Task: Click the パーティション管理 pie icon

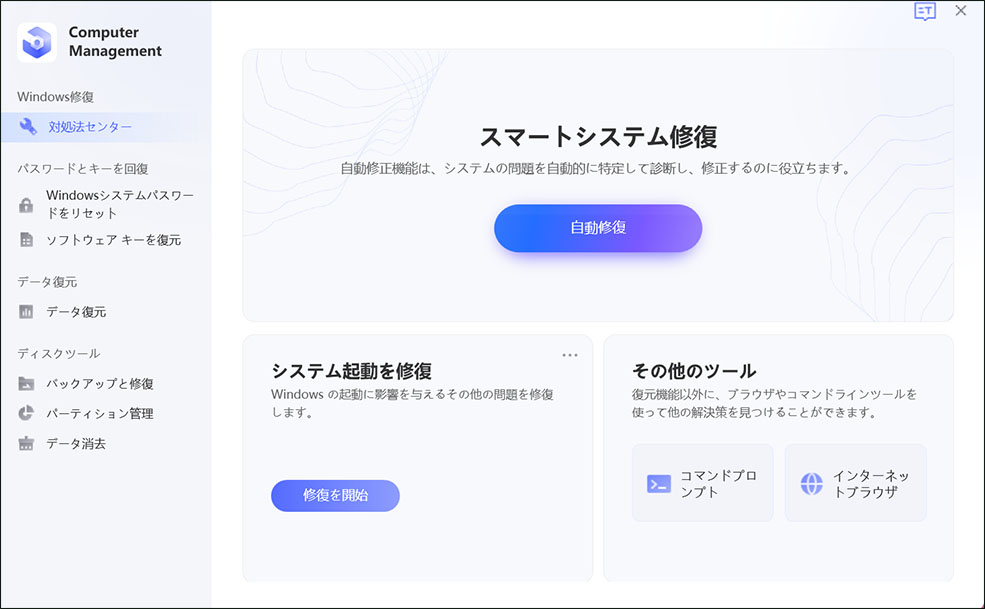Action: [26, 414]
